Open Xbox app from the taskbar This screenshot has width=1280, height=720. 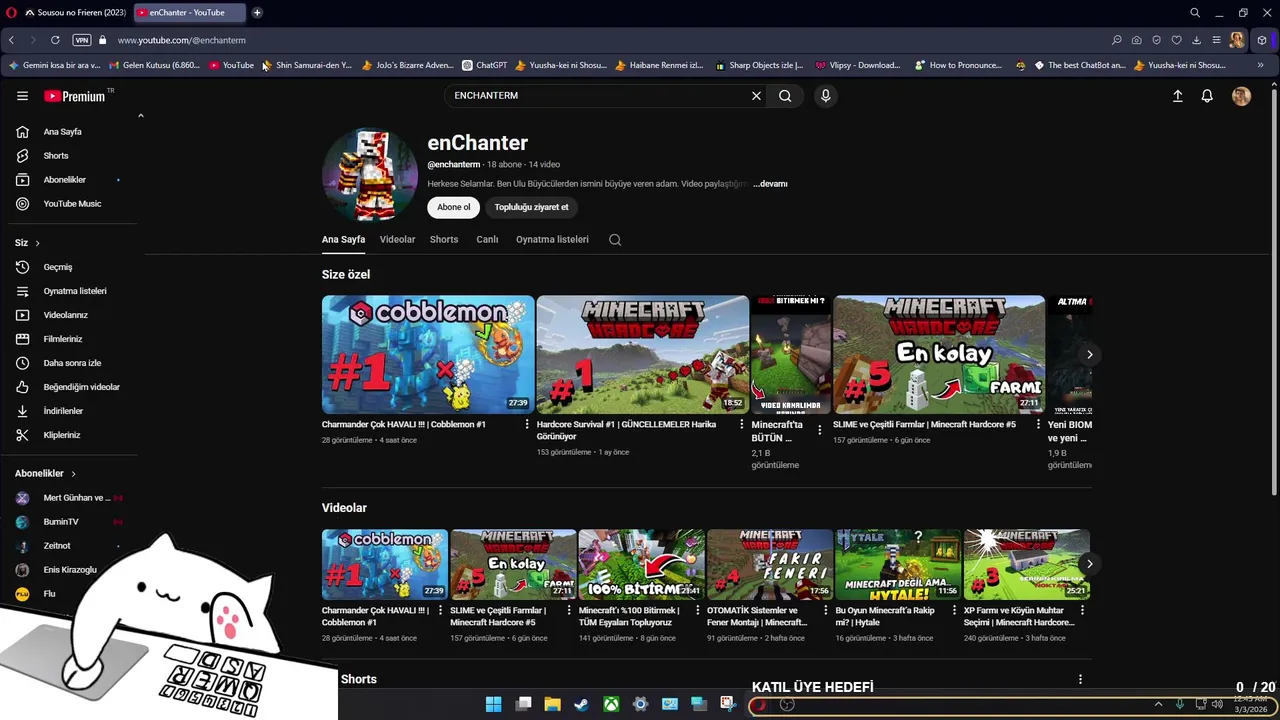[x=610, y=704]
